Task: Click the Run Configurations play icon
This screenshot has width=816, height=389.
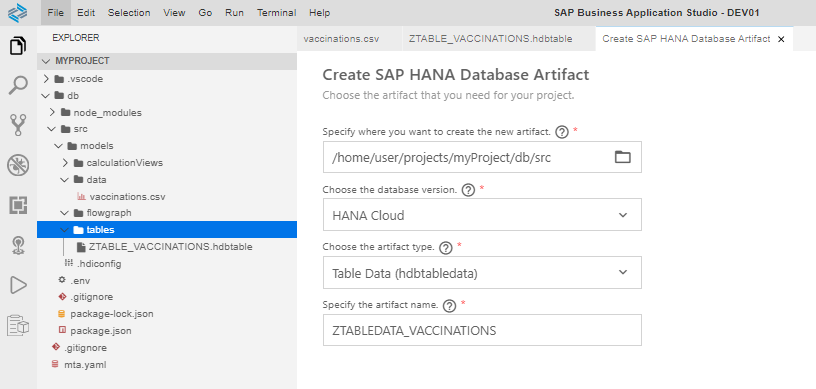Action: tap(18, 285)
